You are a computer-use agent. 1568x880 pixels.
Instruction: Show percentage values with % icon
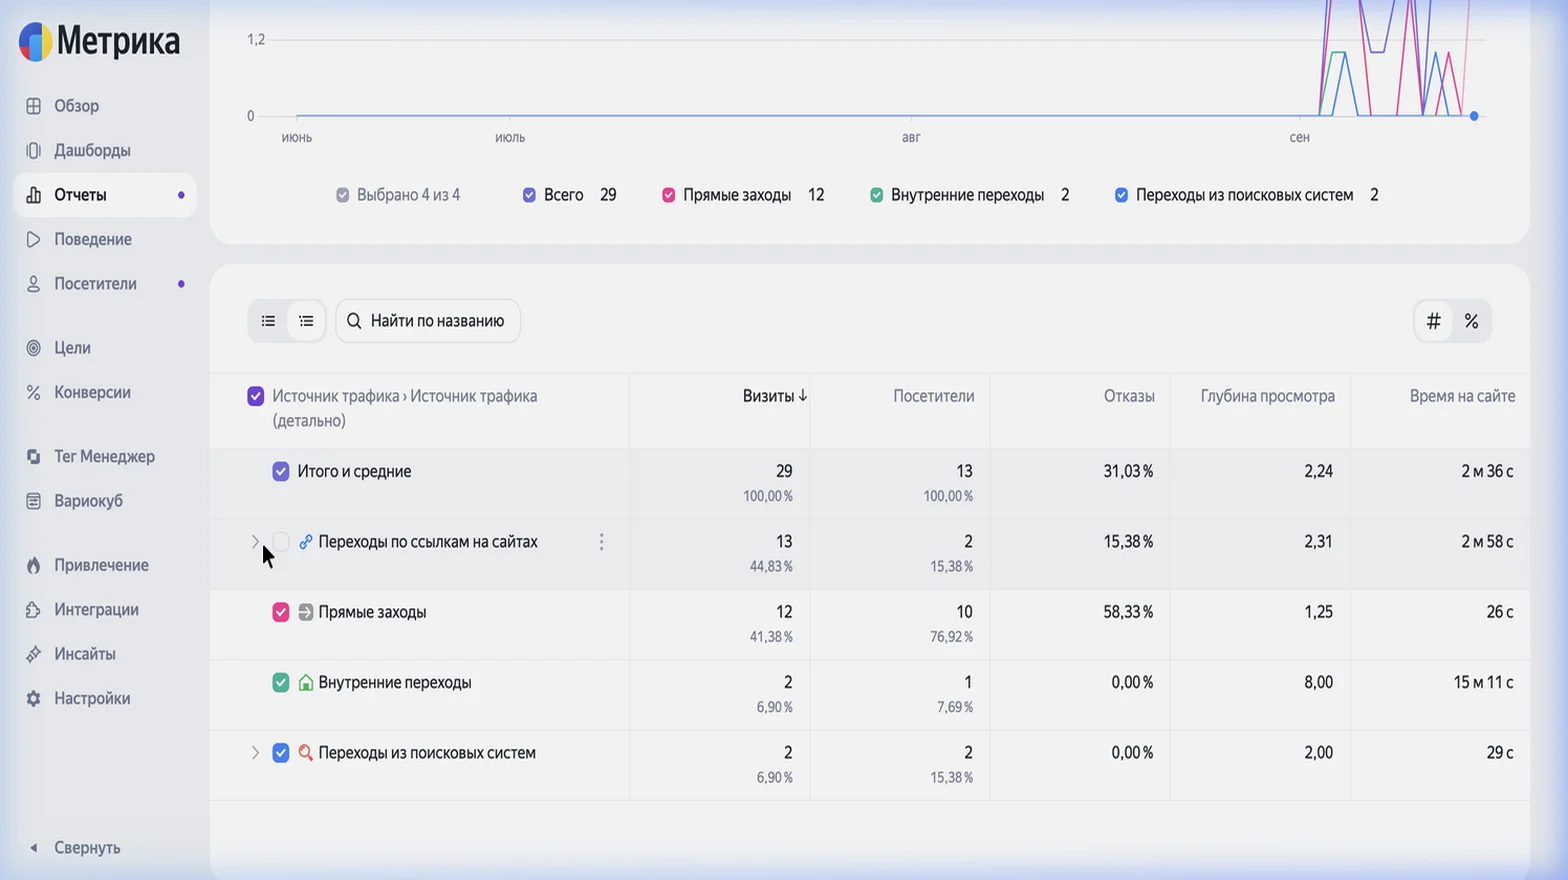coord(1471,321)
